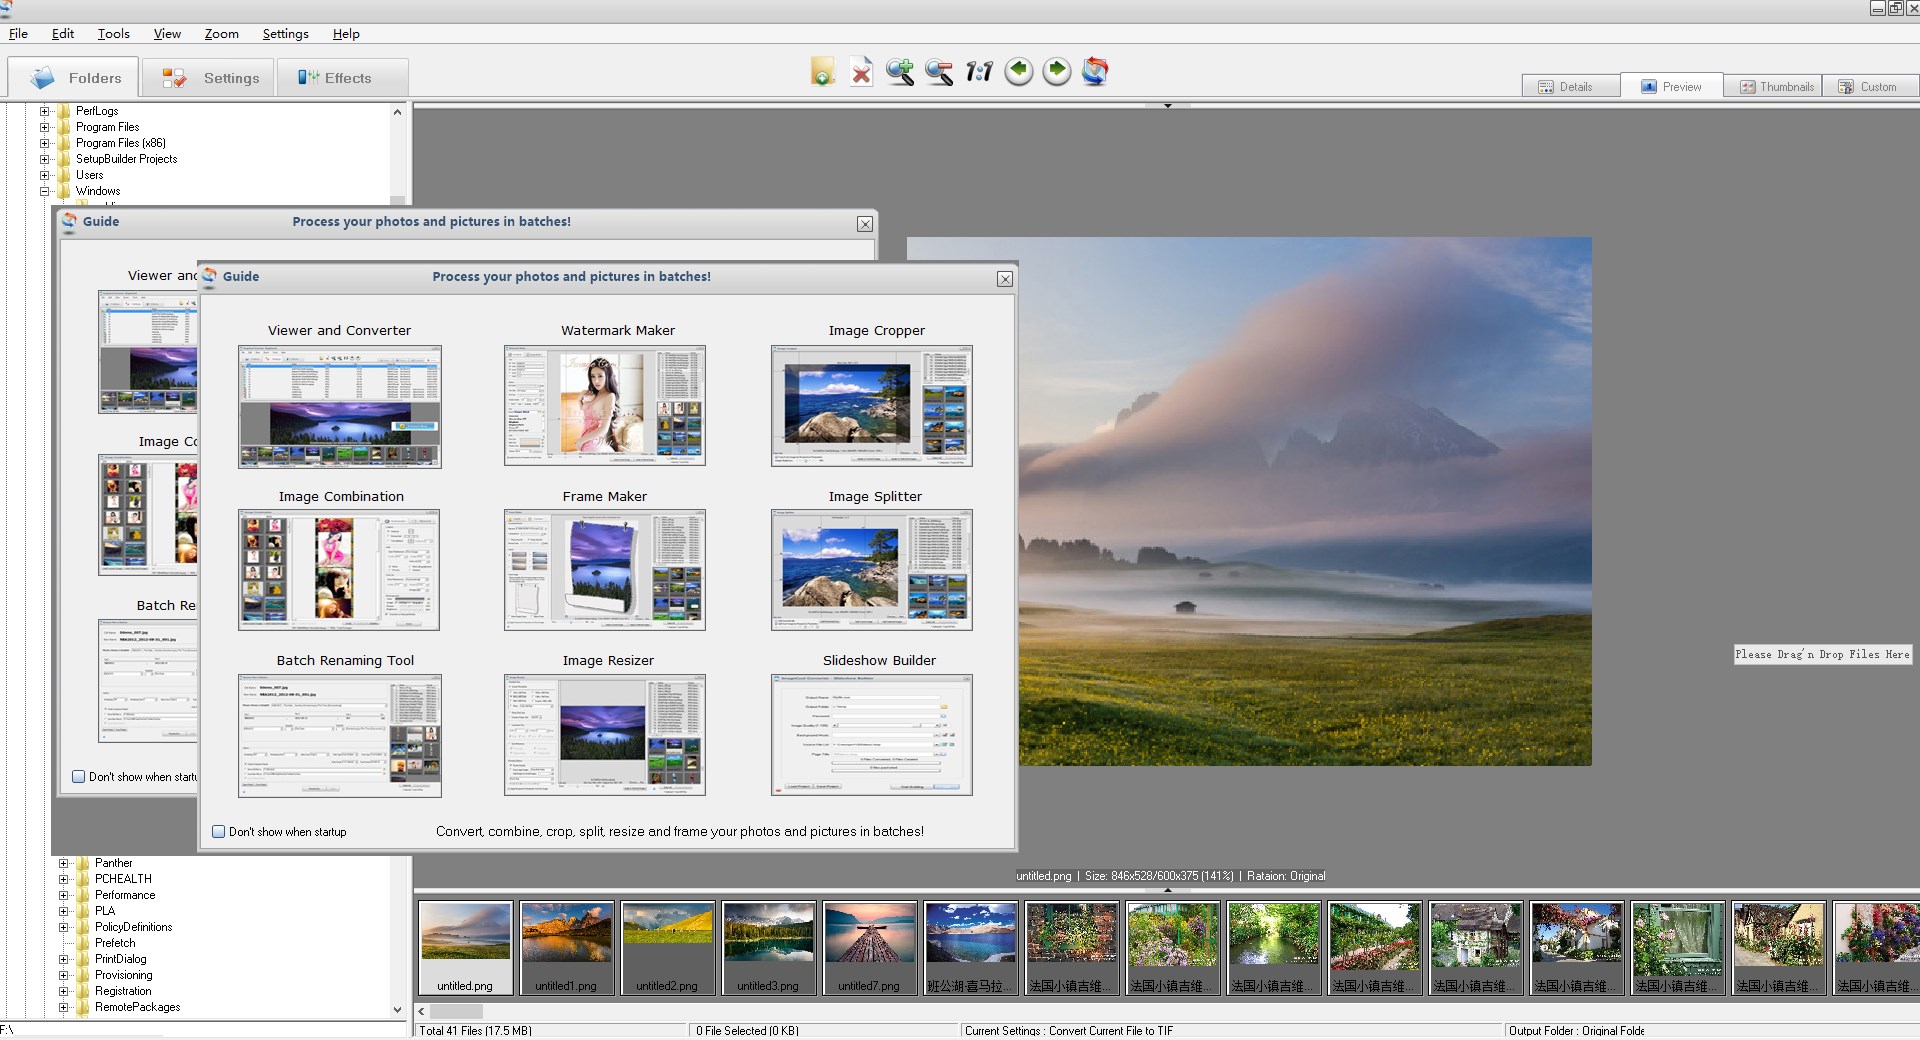
Task: Go to next image with right arrow
Action: 1057,71
